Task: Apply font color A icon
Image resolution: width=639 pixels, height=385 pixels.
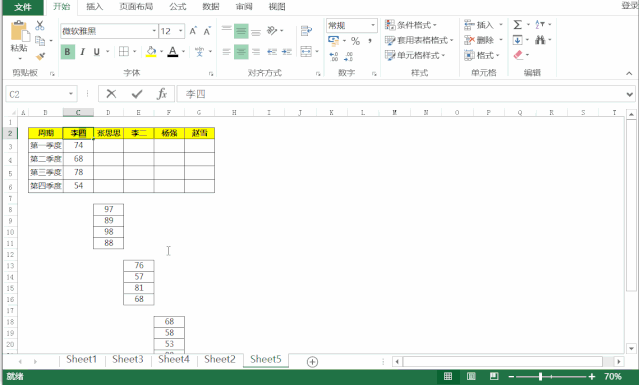Action: click(x=173, y=52)
